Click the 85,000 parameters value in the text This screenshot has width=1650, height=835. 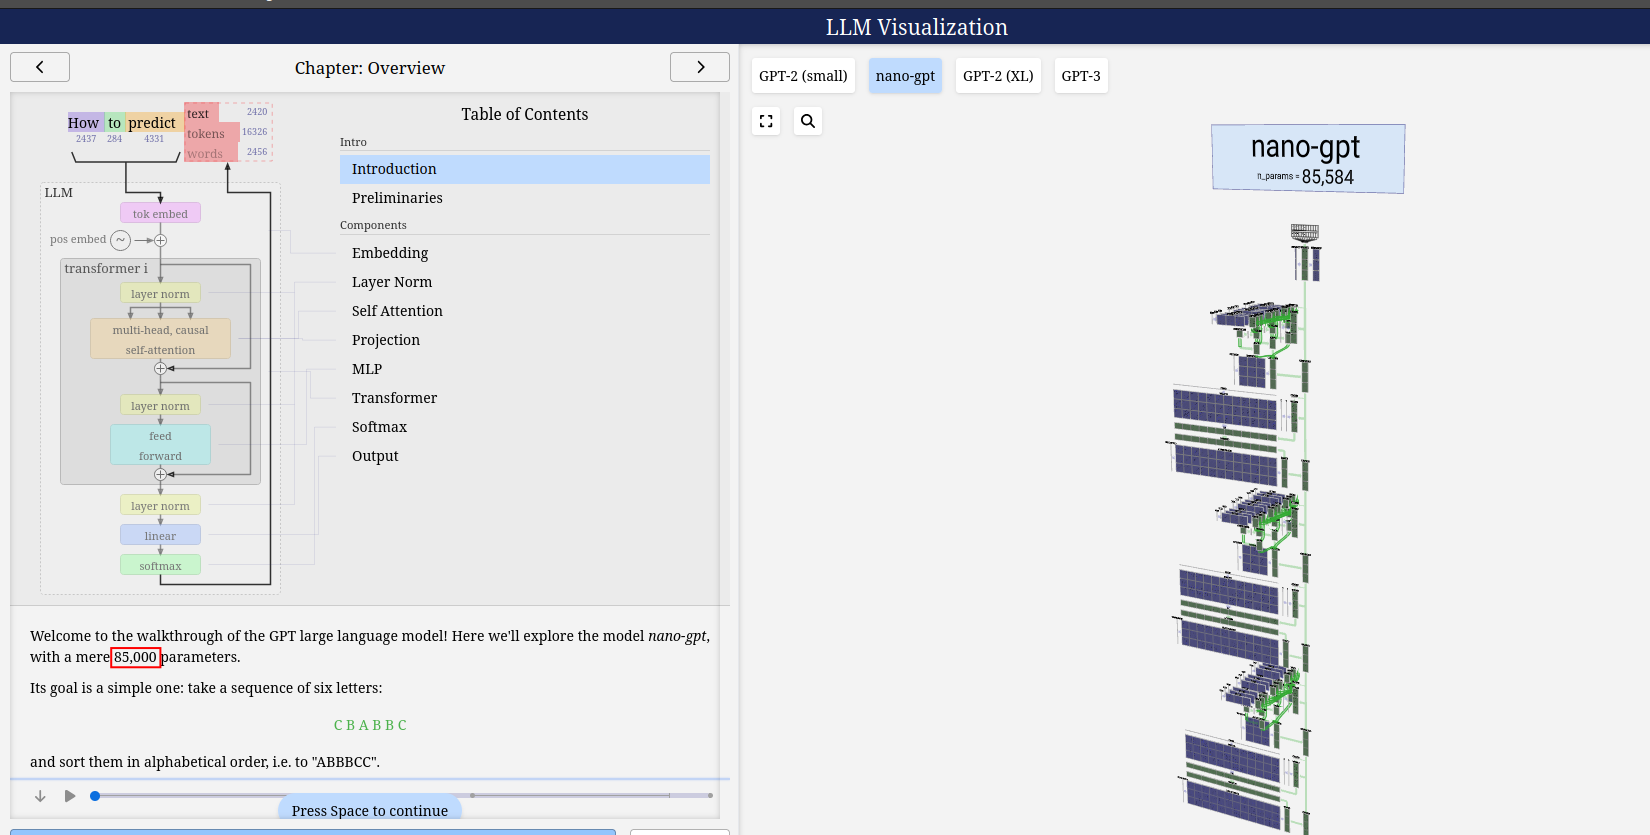point(135,657)
